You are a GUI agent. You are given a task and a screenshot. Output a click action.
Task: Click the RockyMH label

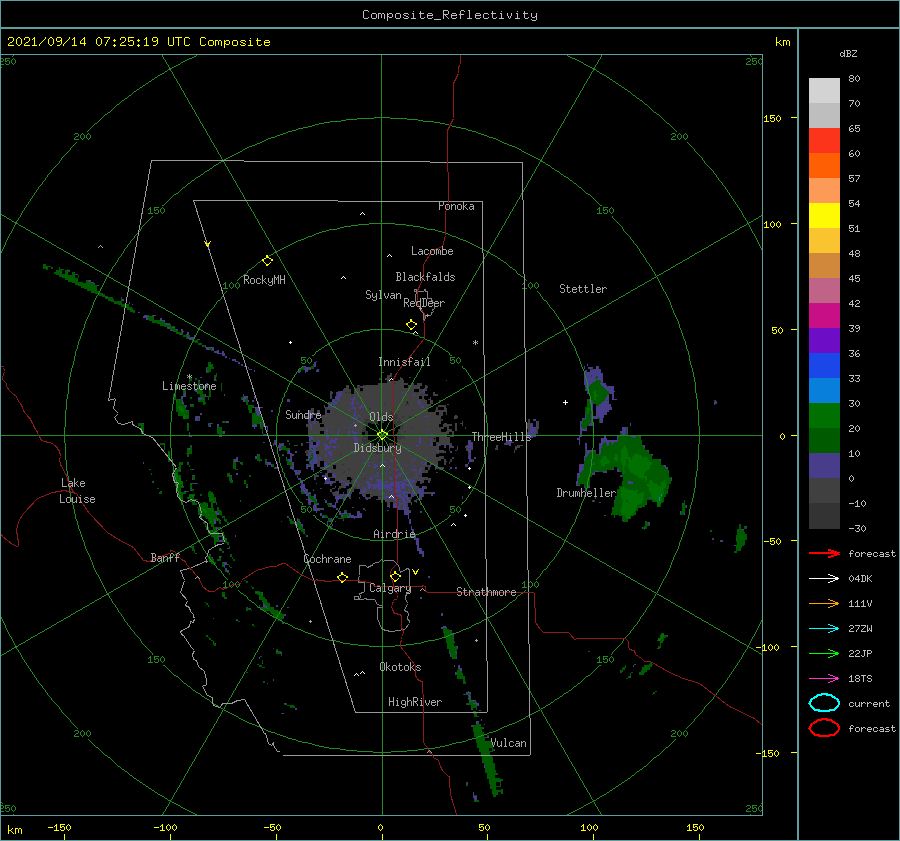pyautogui.click(x=264, y=280)
